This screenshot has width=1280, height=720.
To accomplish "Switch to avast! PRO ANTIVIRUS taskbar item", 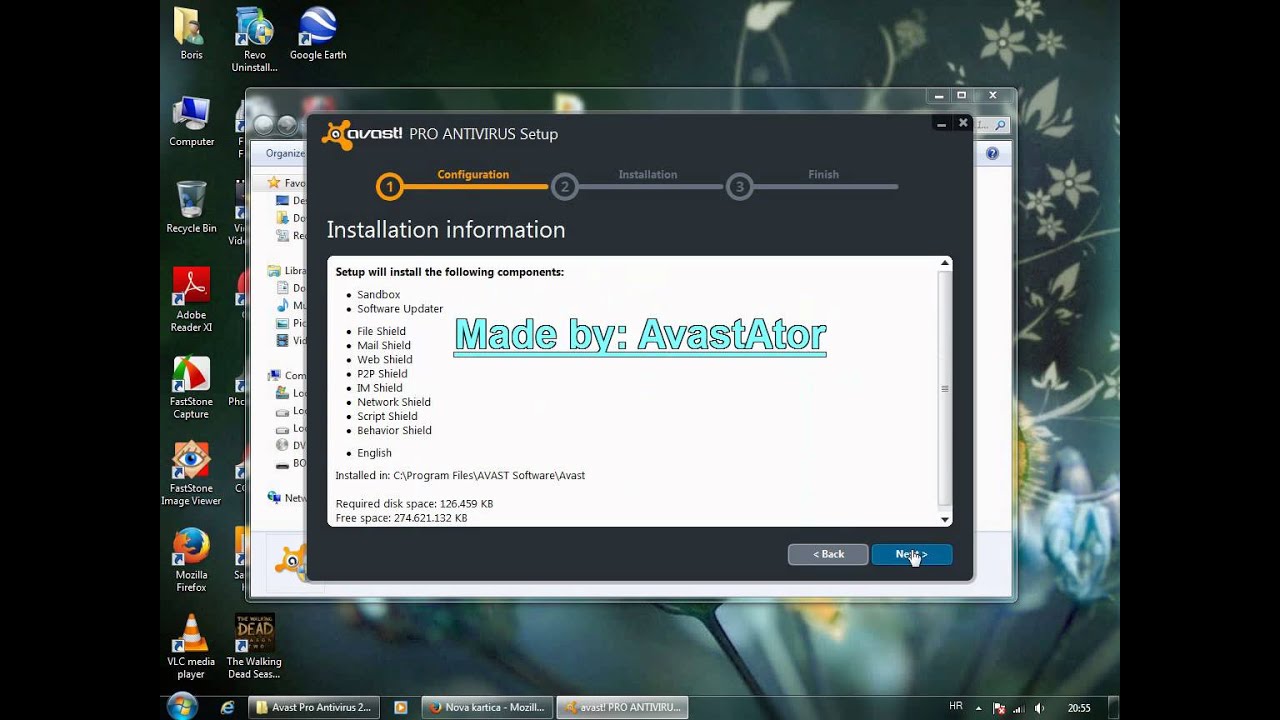I will (622, 707).
